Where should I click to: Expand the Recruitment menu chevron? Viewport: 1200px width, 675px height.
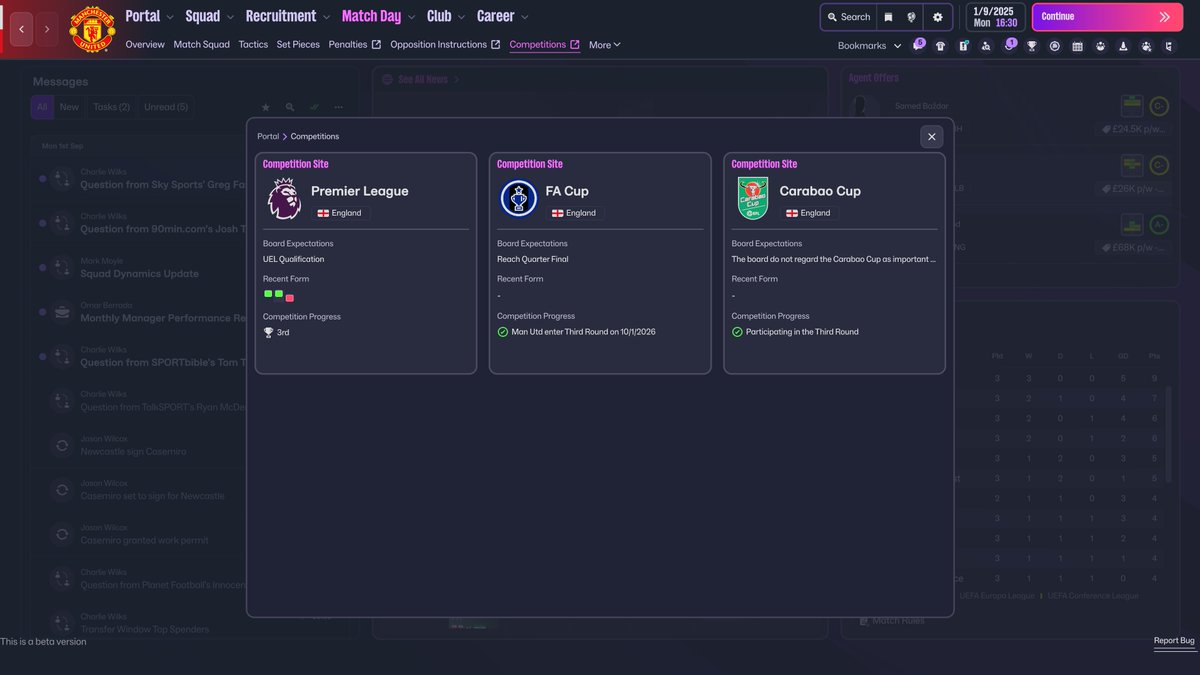[326, 17]
